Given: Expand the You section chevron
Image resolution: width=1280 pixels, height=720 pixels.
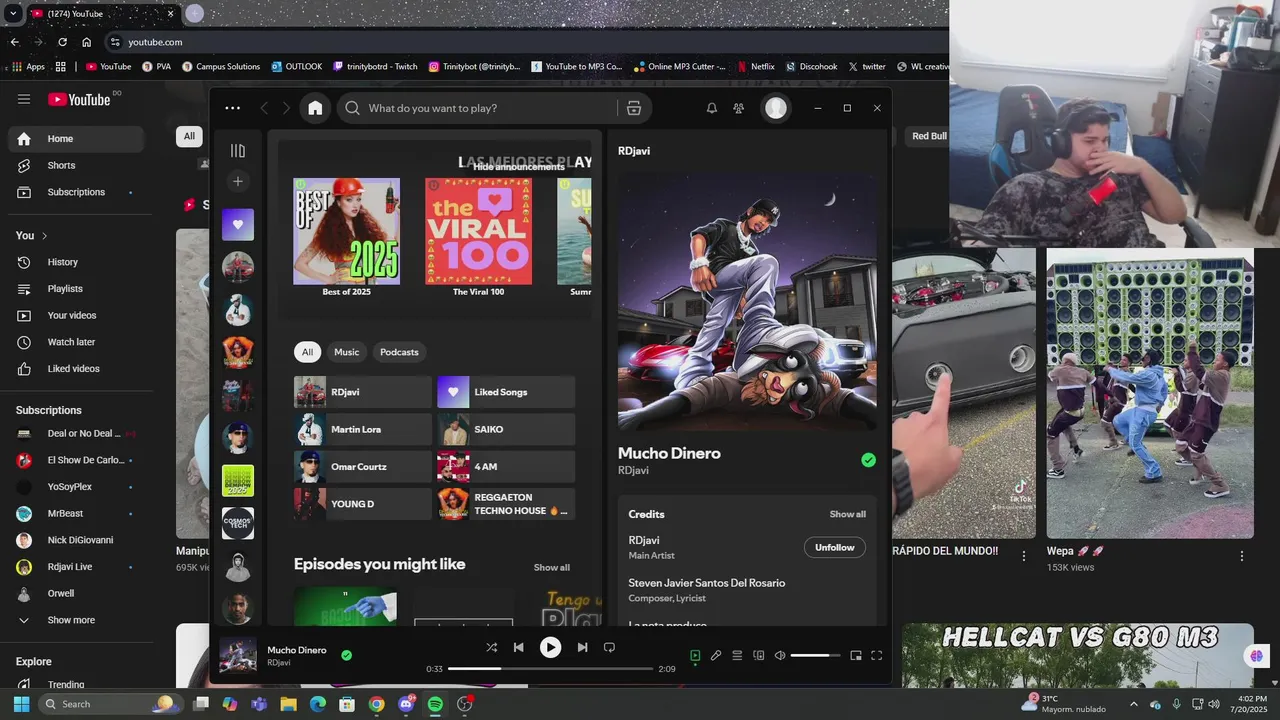Looking at the screenshot, I should click(x=44, y=236).
